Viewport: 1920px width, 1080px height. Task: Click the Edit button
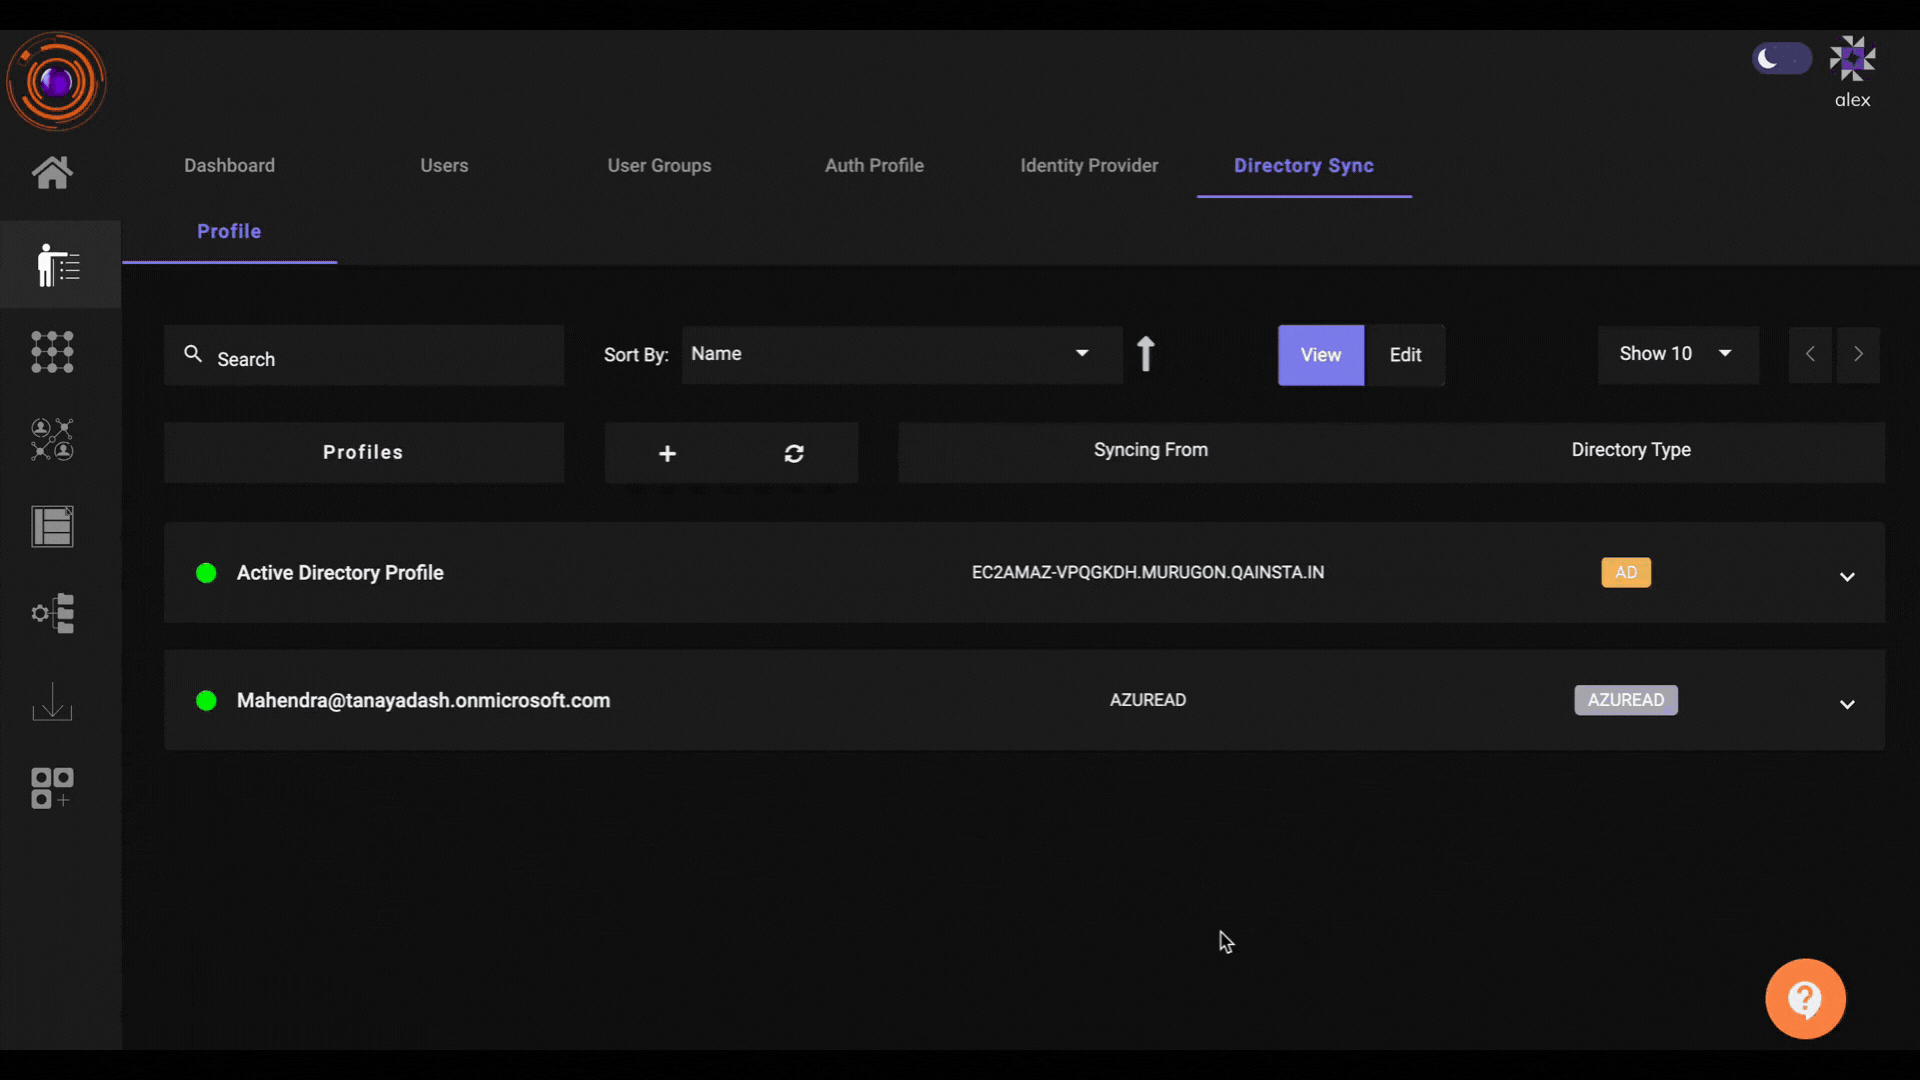coord(1404,353)
